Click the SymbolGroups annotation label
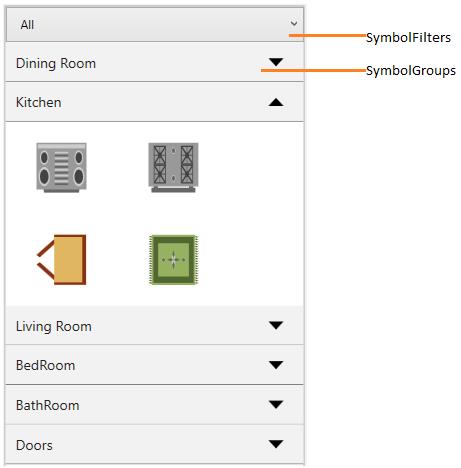 [411, 71]
